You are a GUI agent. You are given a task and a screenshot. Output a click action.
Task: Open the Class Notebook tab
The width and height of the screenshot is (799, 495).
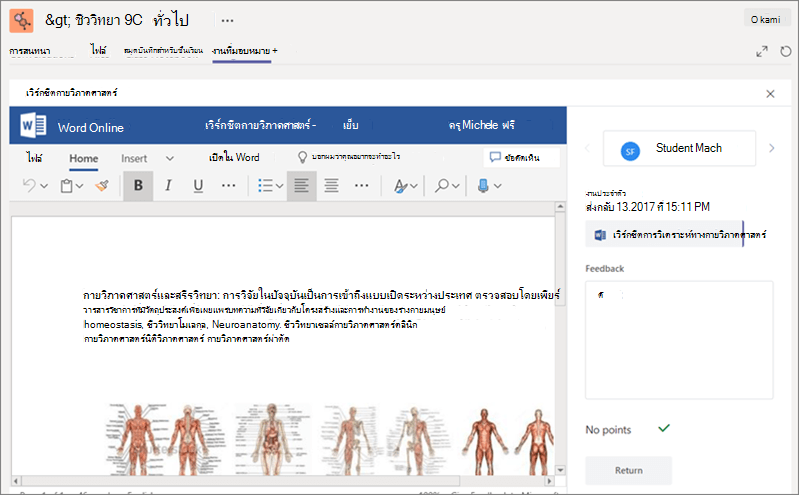point(164,50)
